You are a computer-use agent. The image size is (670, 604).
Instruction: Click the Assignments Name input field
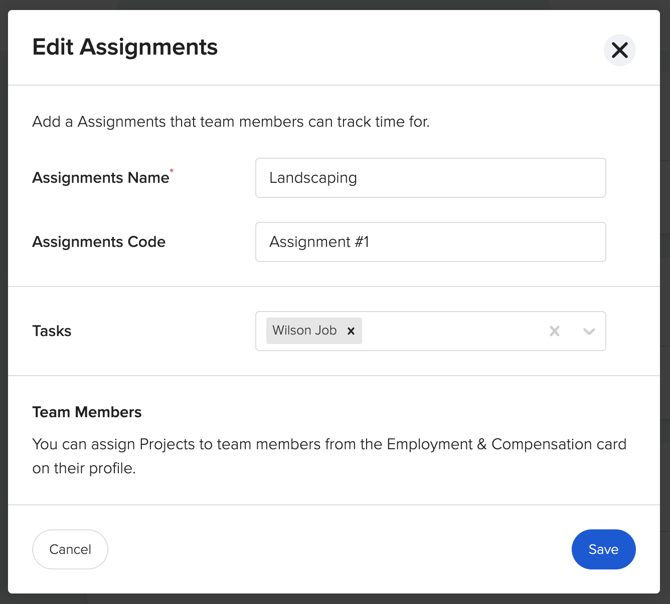pyautogui.click(x=430, y=178)
